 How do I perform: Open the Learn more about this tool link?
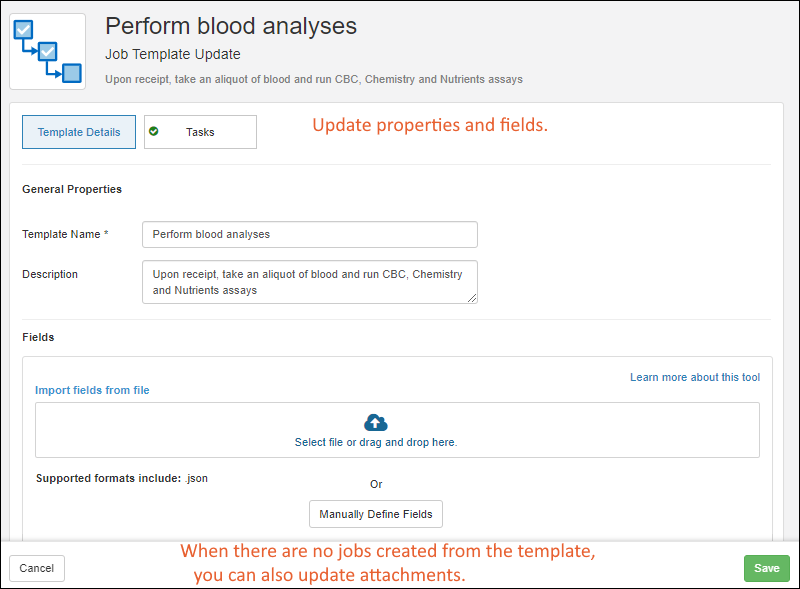(x=695, y=377)
